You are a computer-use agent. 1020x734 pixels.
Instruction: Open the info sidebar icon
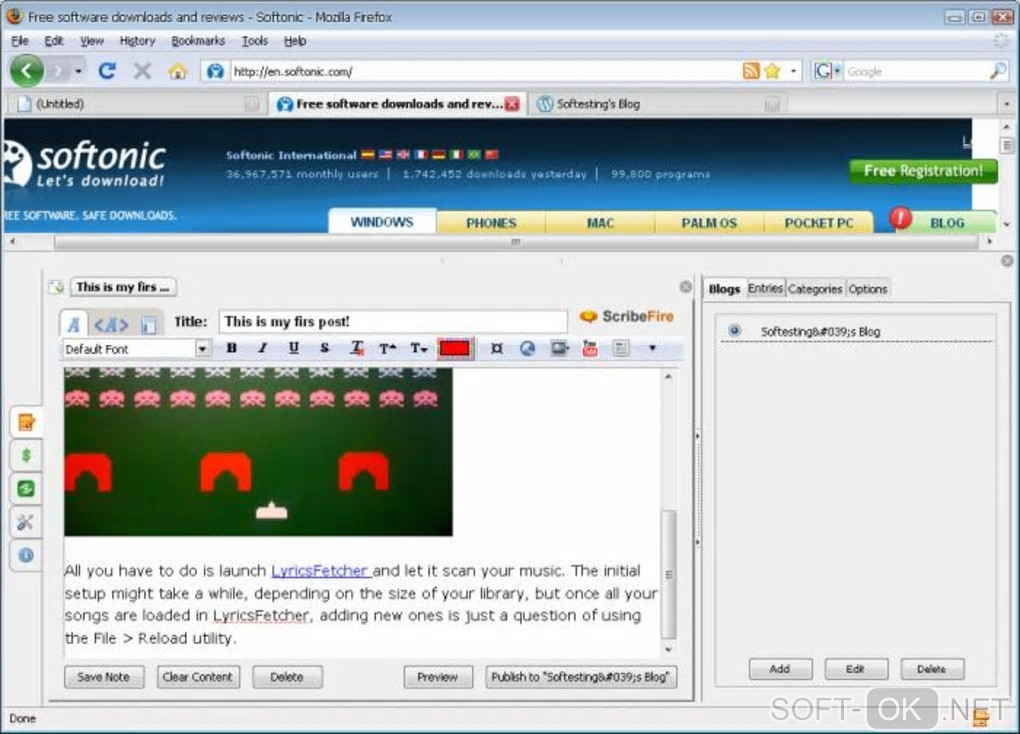(26, 555)
